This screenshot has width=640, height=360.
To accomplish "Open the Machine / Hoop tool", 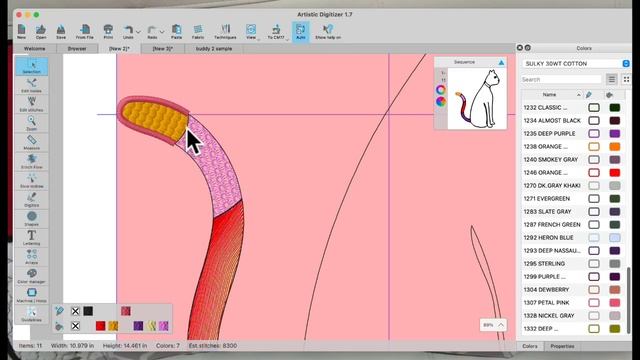I will [31, 296].
